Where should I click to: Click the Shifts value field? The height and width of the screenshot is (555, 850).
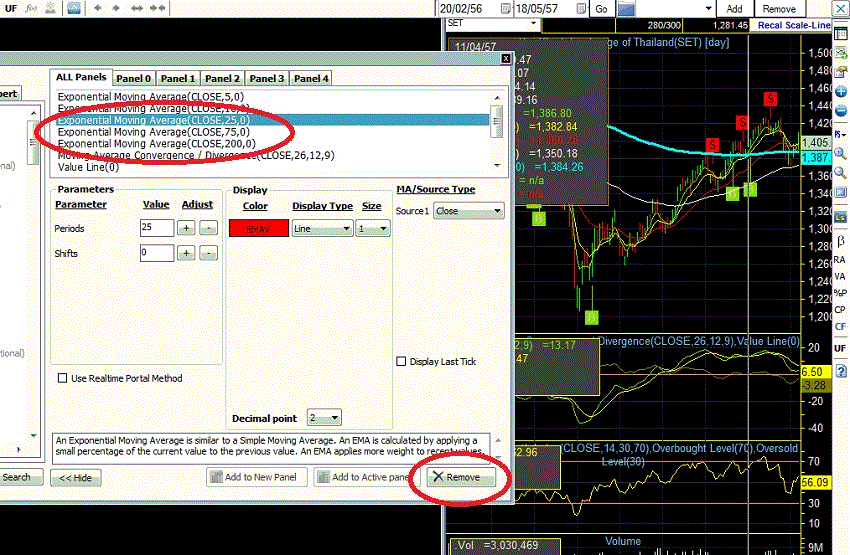point(157,253)
